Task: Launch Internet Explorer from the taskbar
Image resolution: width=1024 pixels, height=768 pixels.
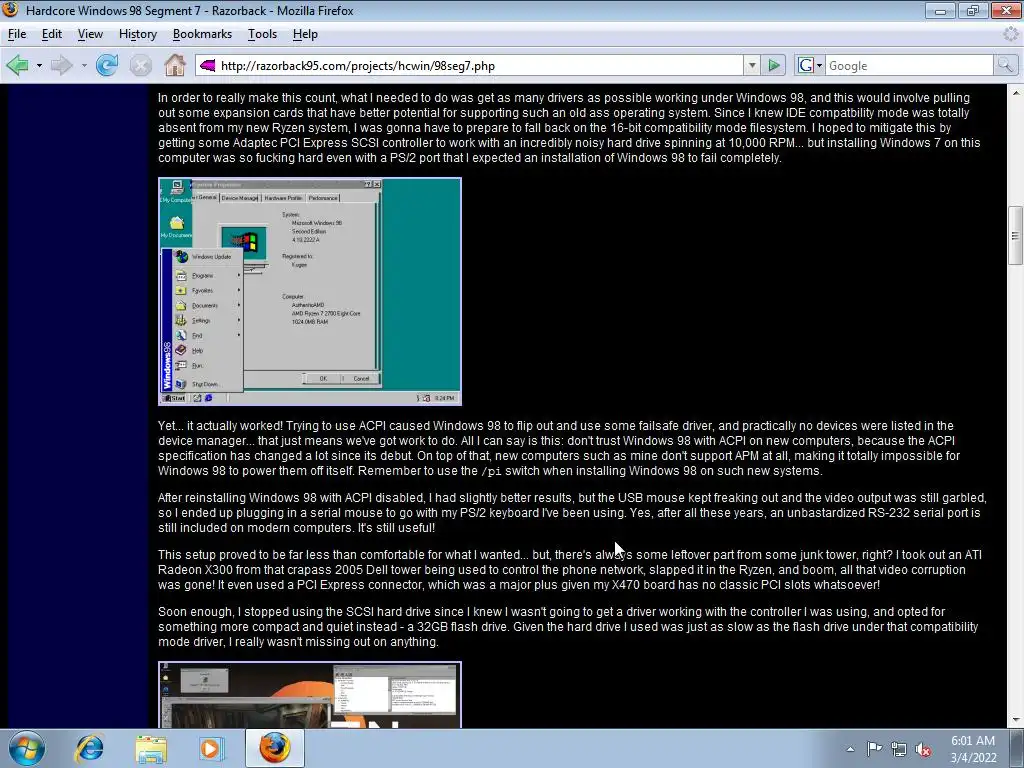Action: pyautogui.click(x=89, y=748)
